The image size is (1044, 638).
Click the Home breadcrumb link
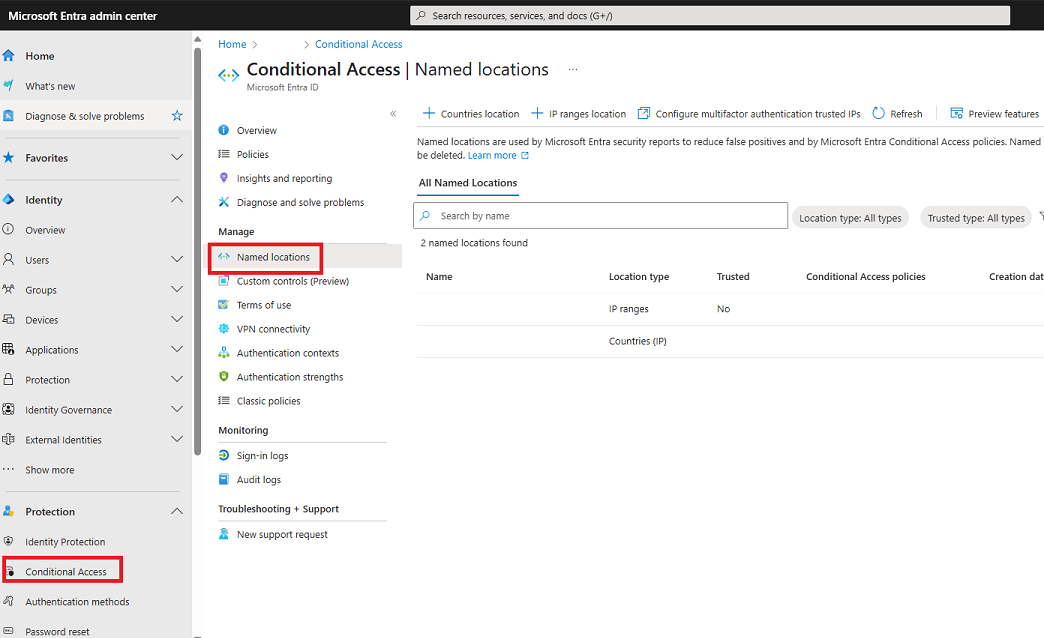[232, 44]
